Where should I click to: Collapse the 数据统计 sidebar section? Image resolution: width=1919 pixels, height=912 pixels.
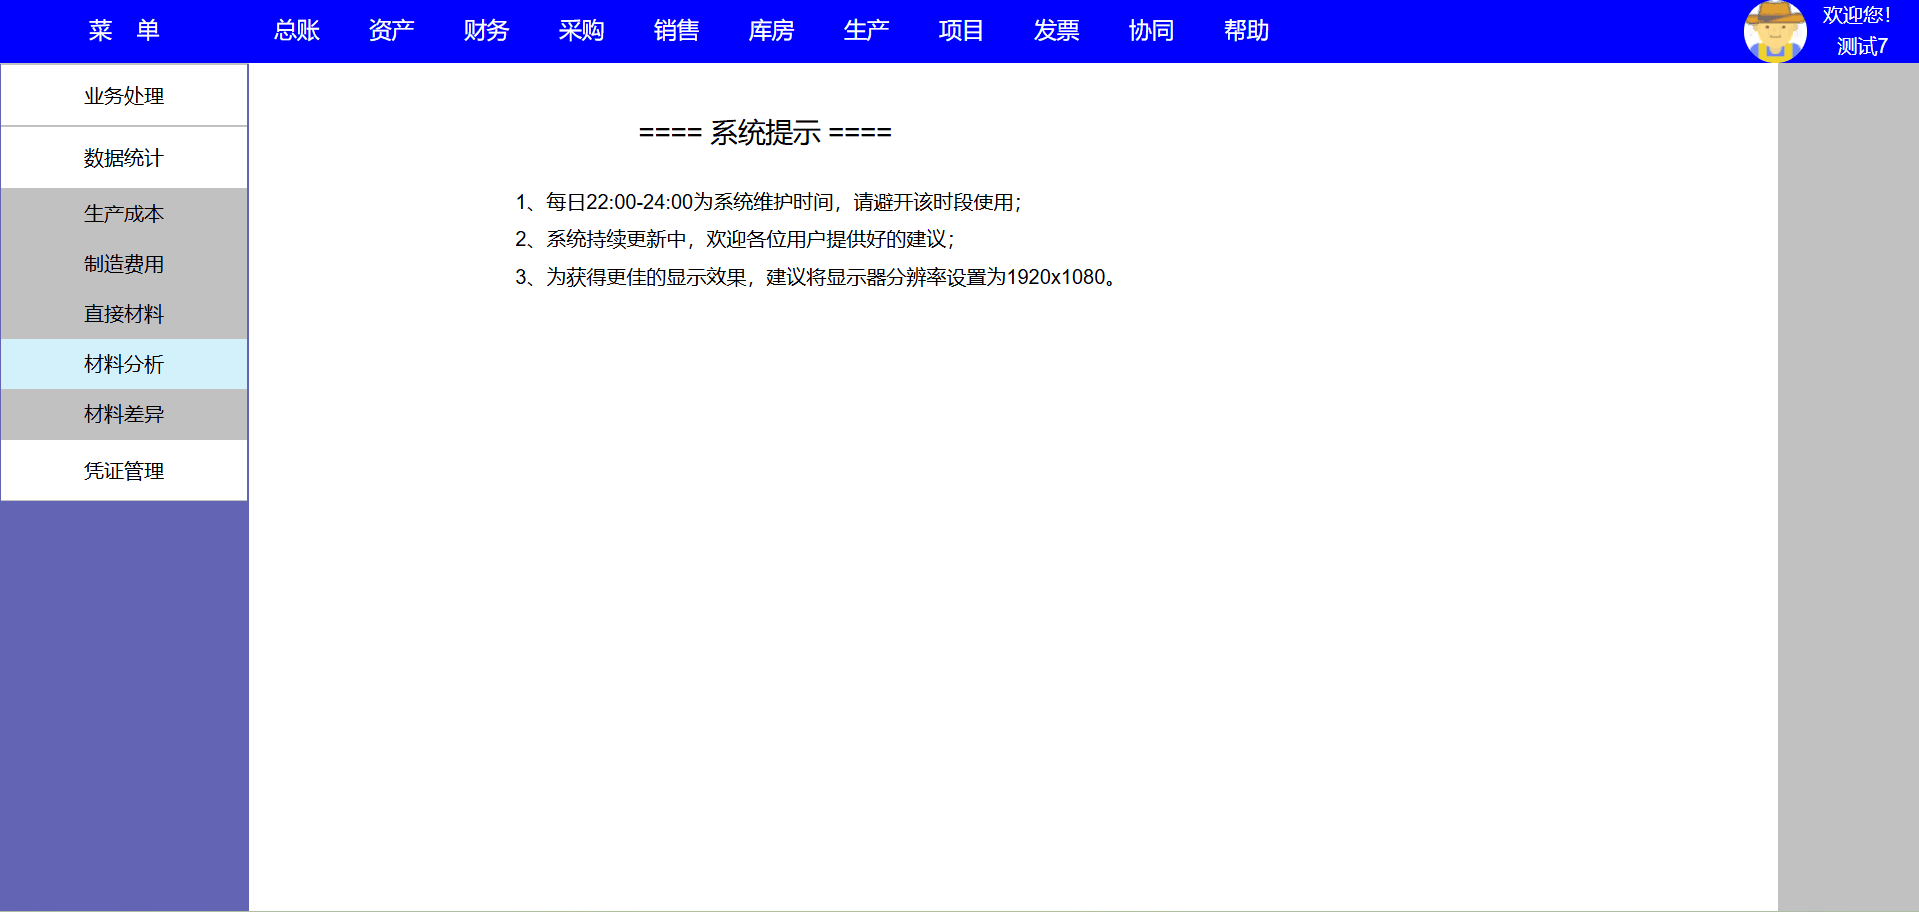pyautogui.click(x=124, y=158)
